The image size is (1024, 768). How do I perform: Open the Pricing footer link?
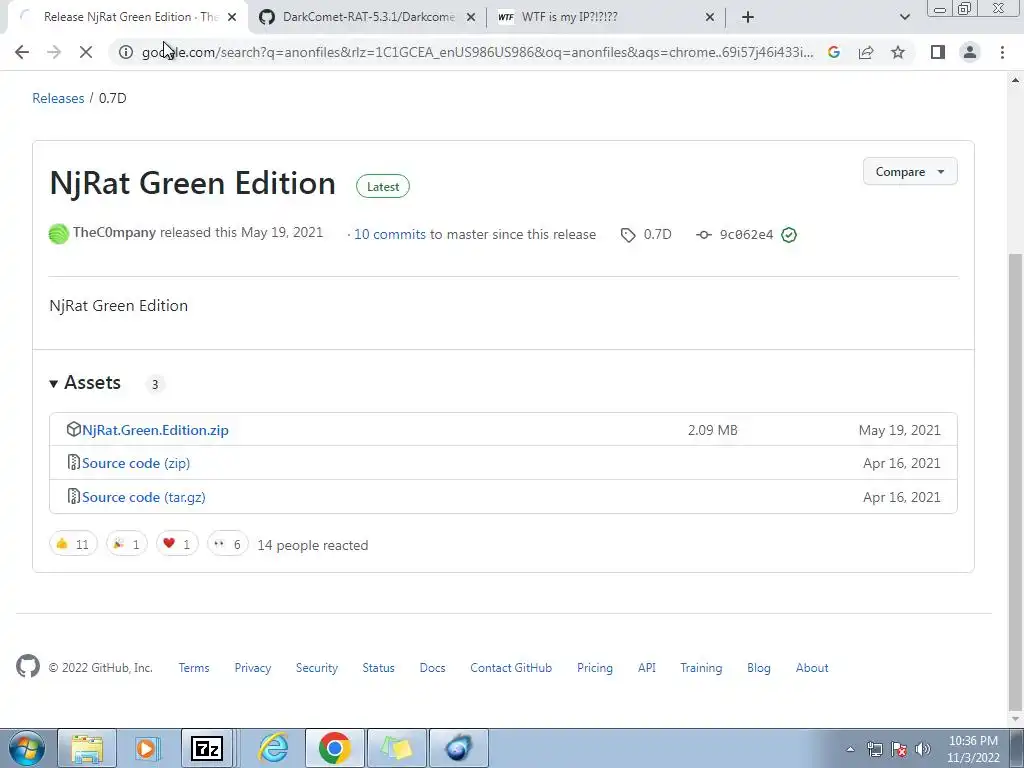(595, 668)
